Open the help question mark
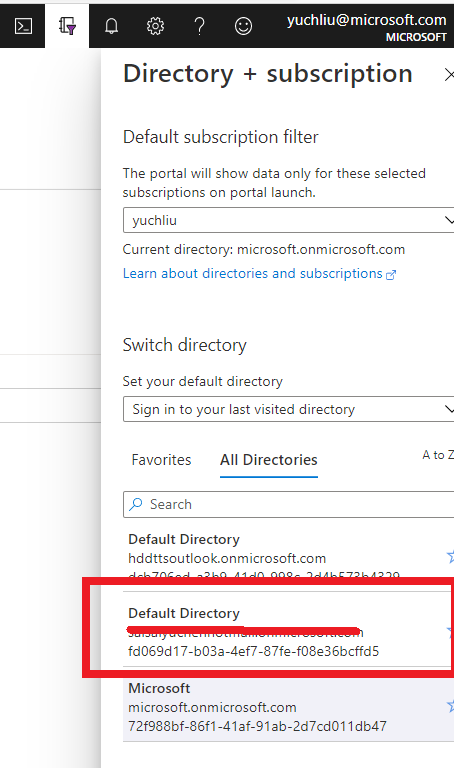 (x=199, y=26)
